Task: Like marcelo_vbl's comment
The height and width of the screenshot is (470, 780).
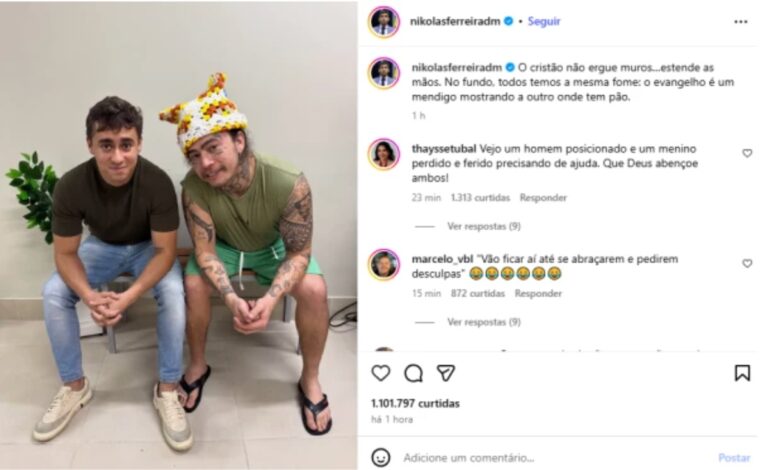Action: coord(747,263)
